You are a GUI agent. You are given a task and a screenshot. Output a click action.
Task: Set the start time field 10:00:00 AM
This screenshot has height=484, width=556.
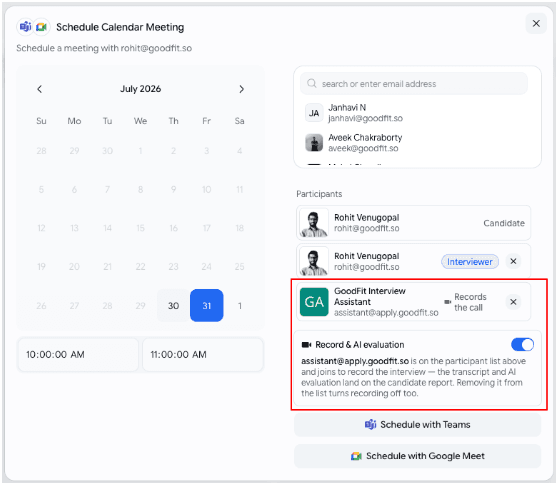point(78,354)
